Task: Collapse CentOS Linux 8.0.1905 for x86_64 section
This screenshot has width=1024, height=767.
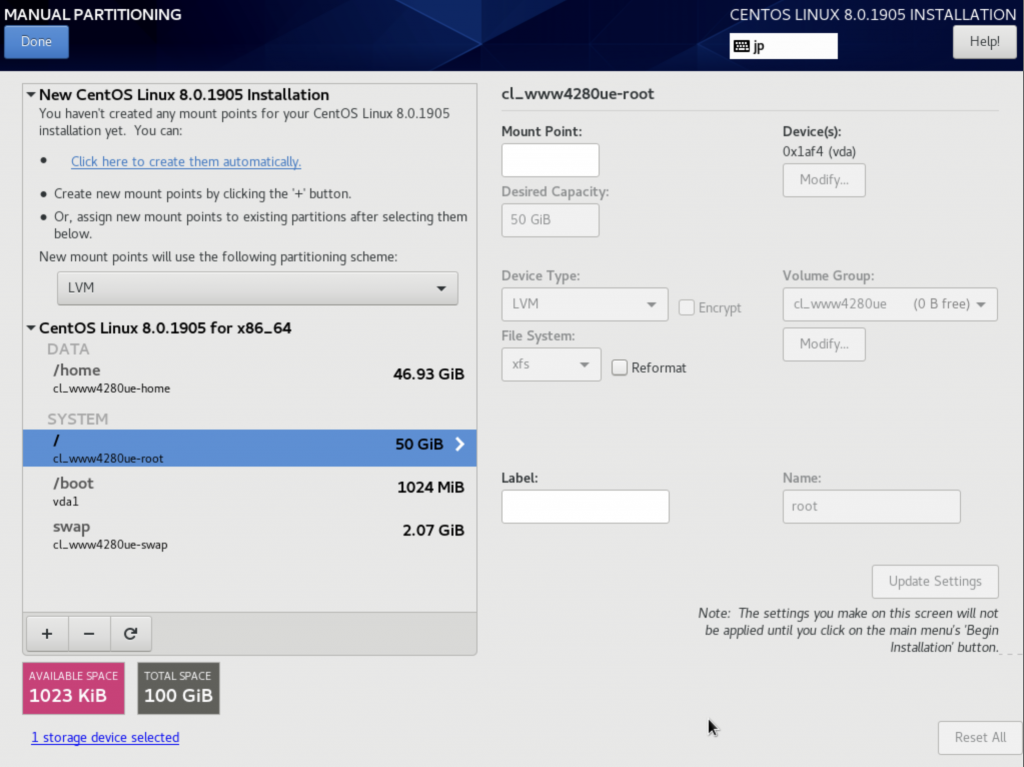Action: 31,328
